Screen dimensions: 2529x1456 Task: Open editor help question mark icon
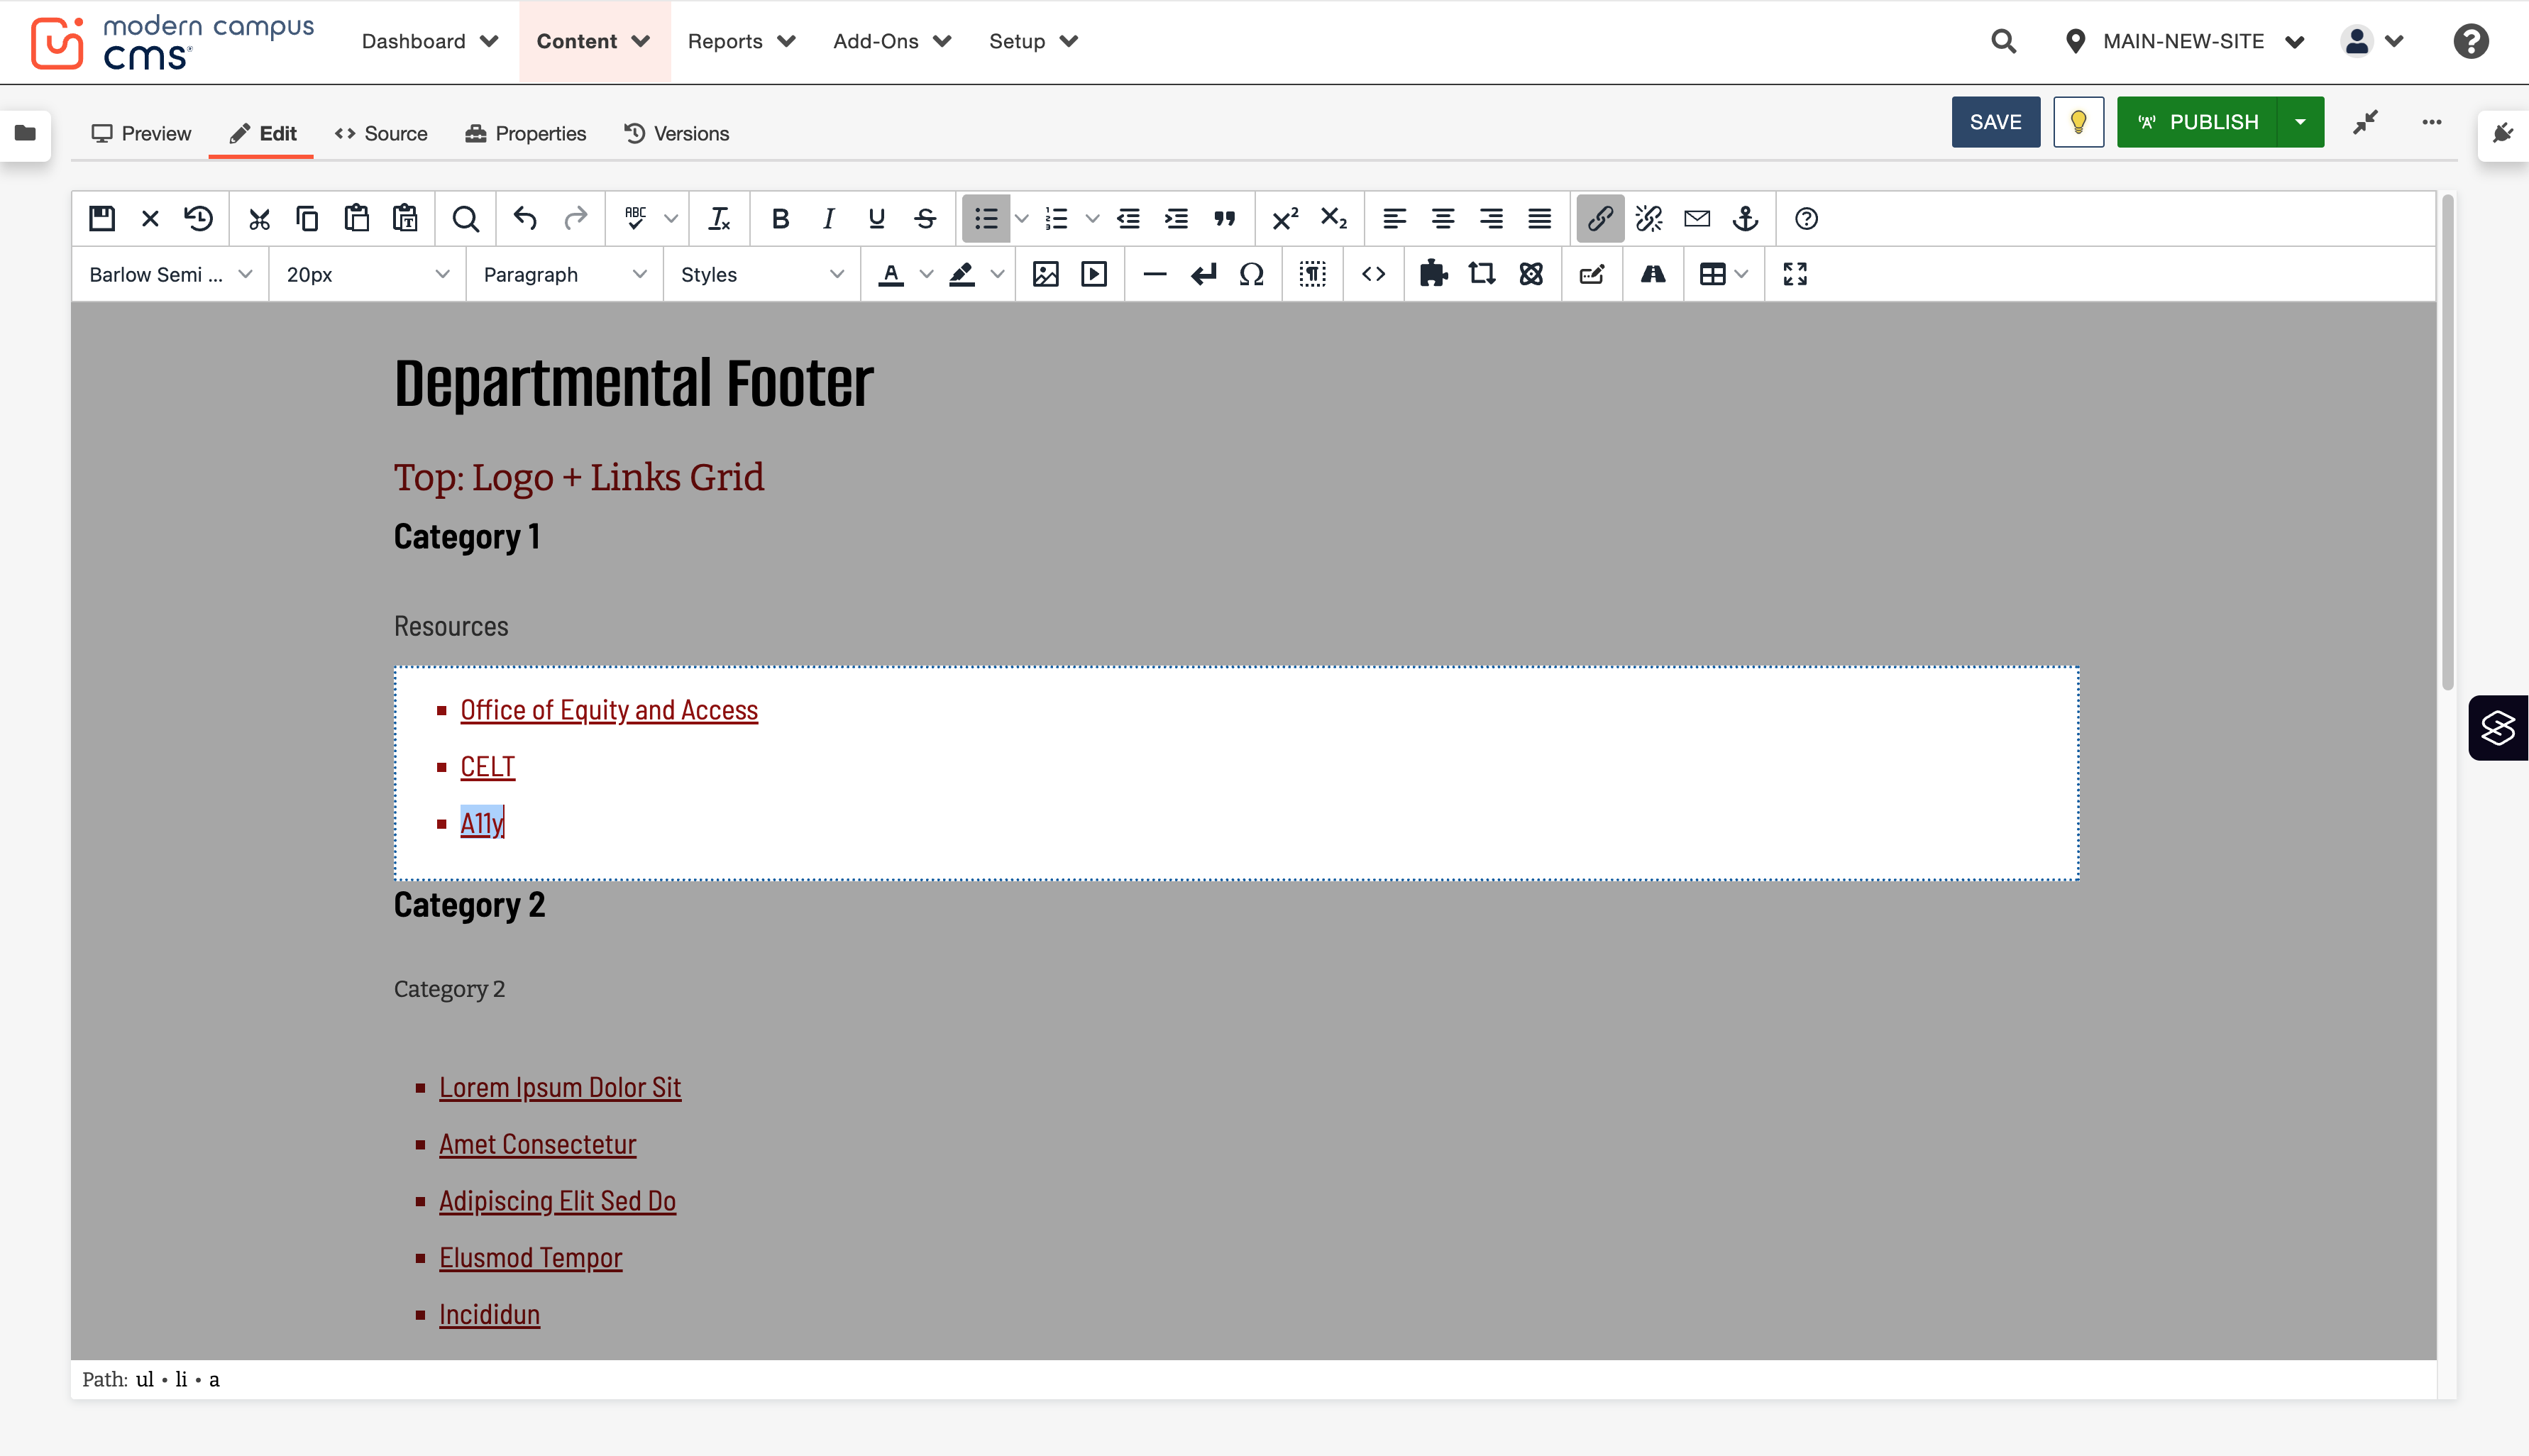(x=1805, y=218)
